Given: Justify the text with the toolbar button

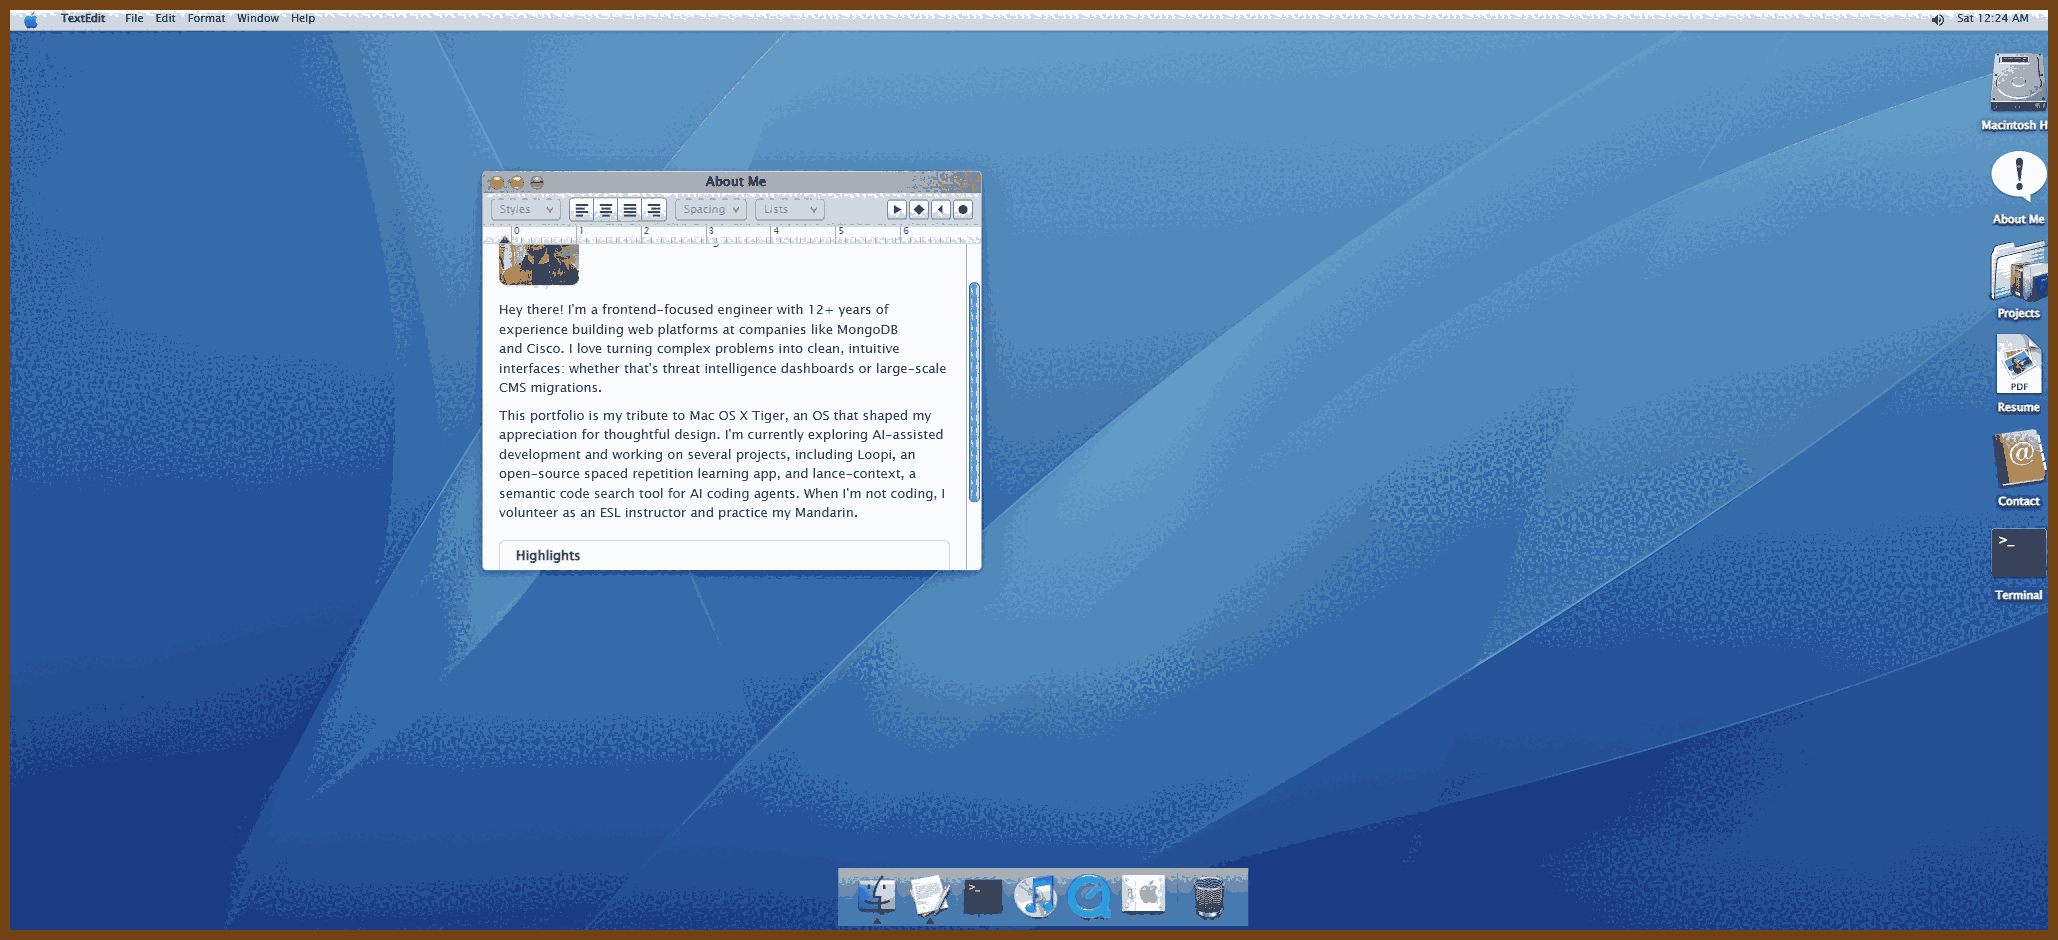Looking at the screenshot, I should click(x=629, y=210).
